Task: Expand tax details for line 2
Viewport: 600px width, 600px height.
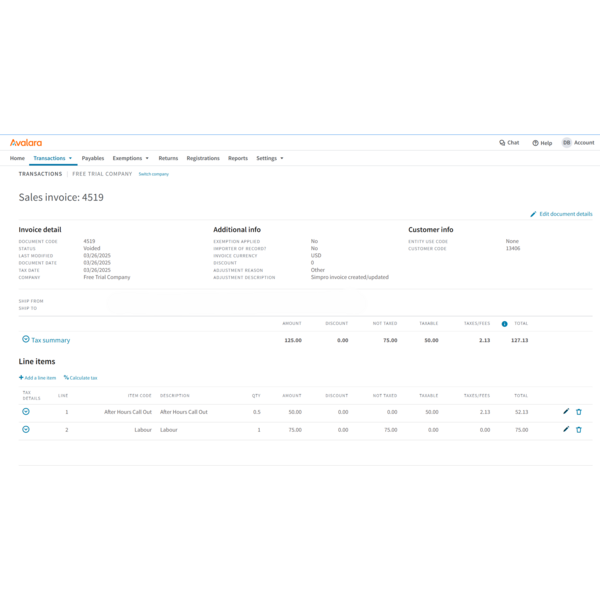Action: tap(26, 429)
